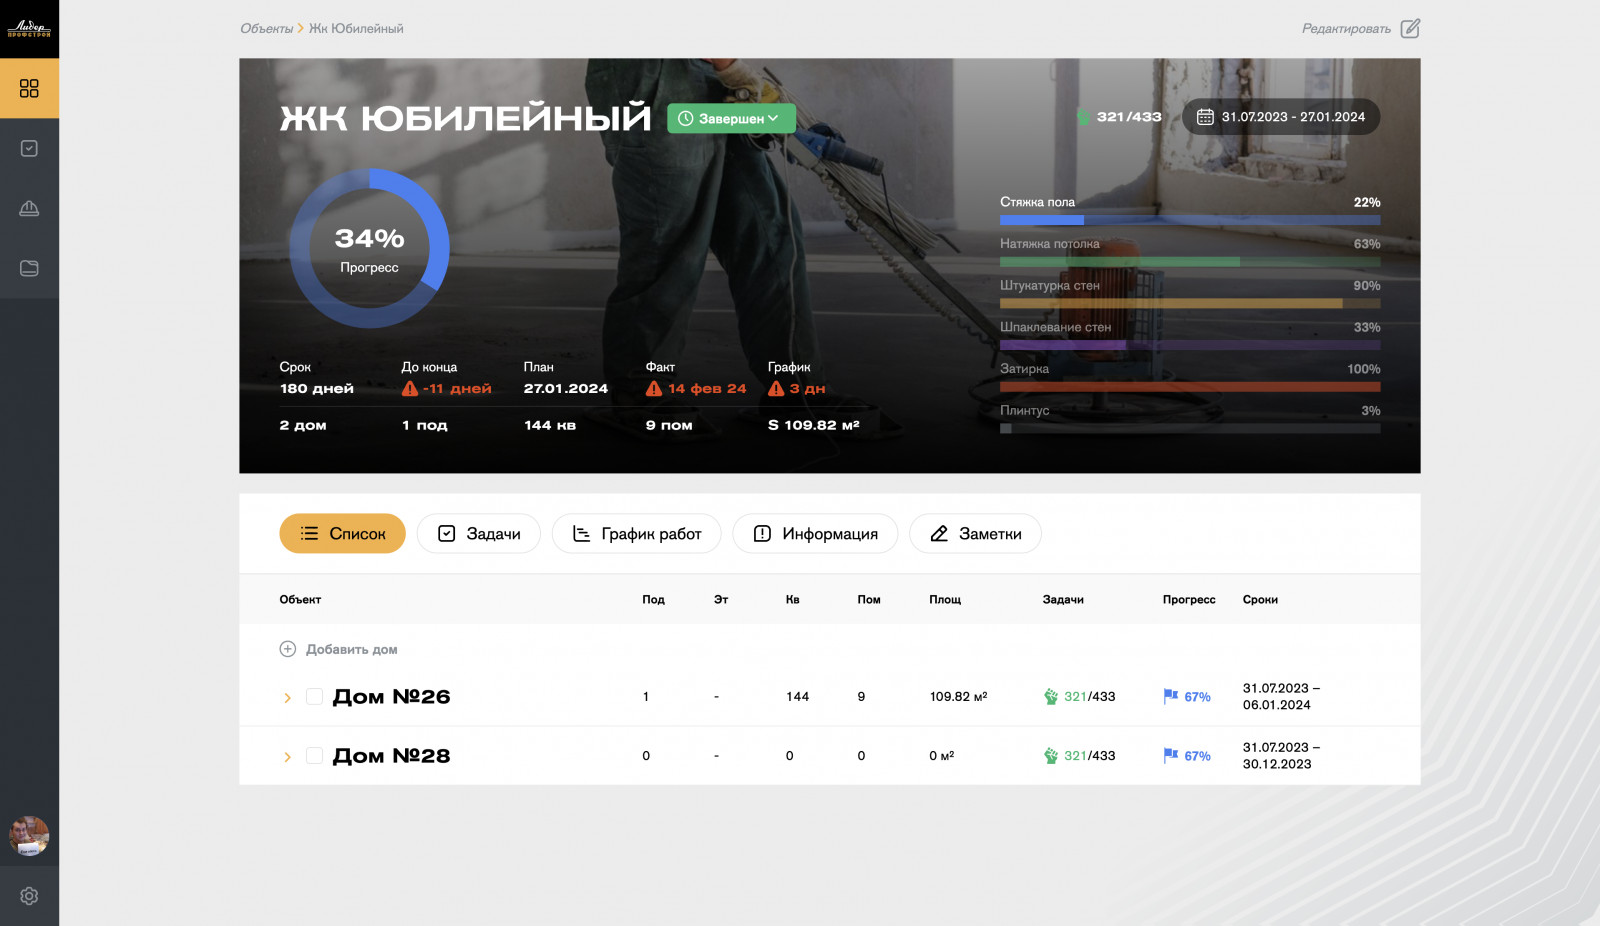Click the list icon in Список tab
The width and height of the screenshot is (1600, 926).
(310, 533)
